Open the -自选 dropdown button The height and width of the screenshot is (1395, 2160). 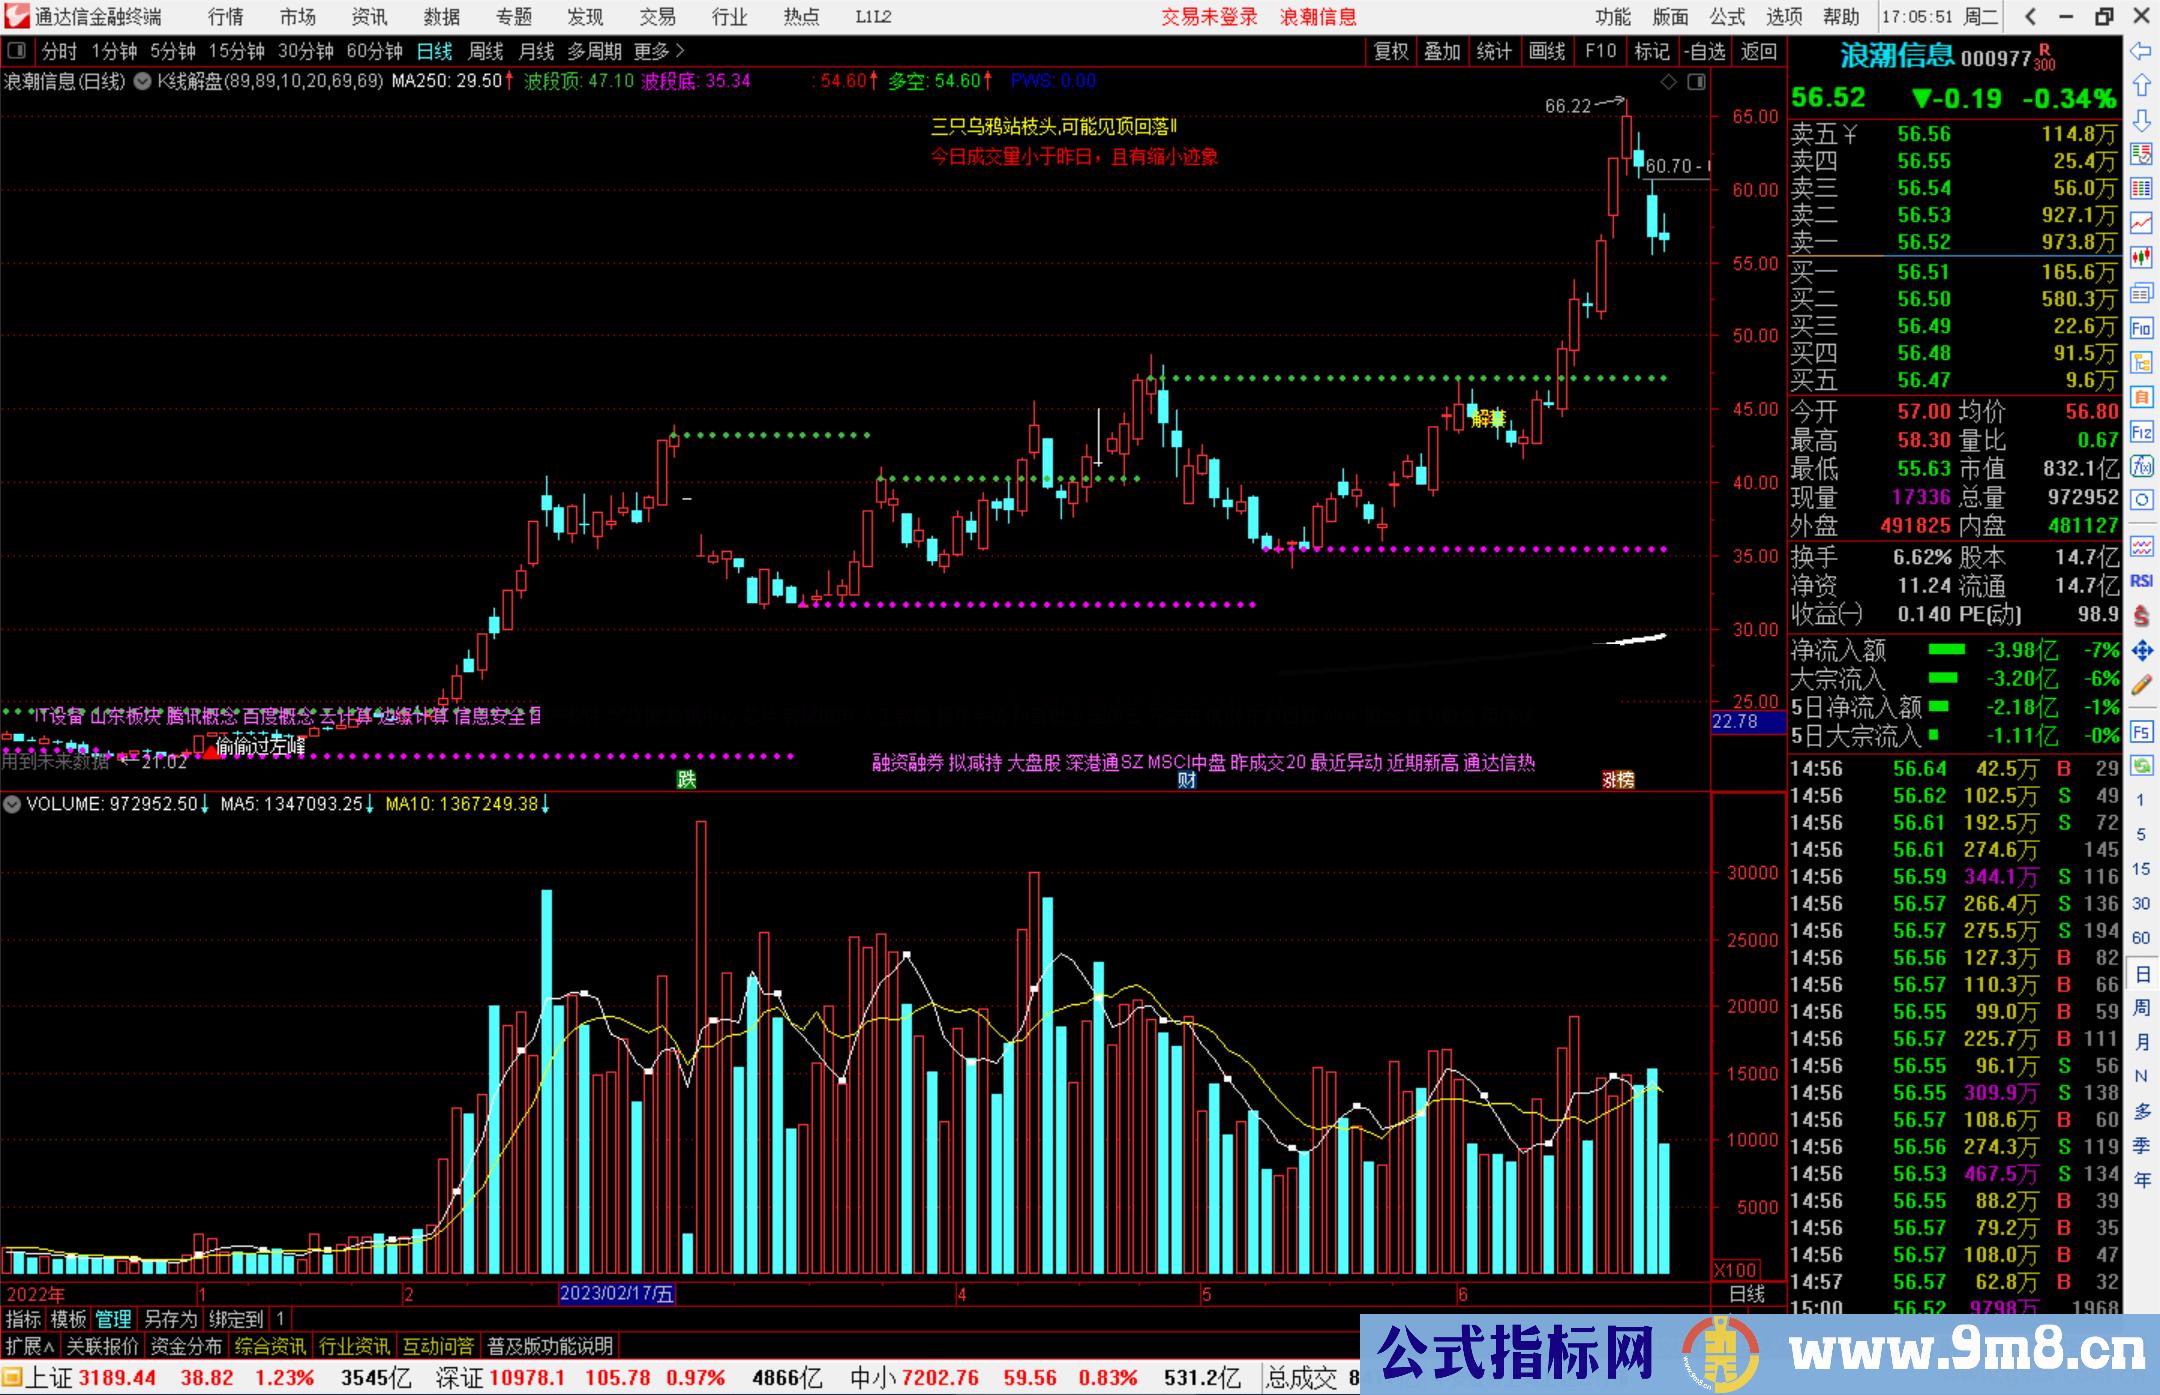tap(1705, 51)
